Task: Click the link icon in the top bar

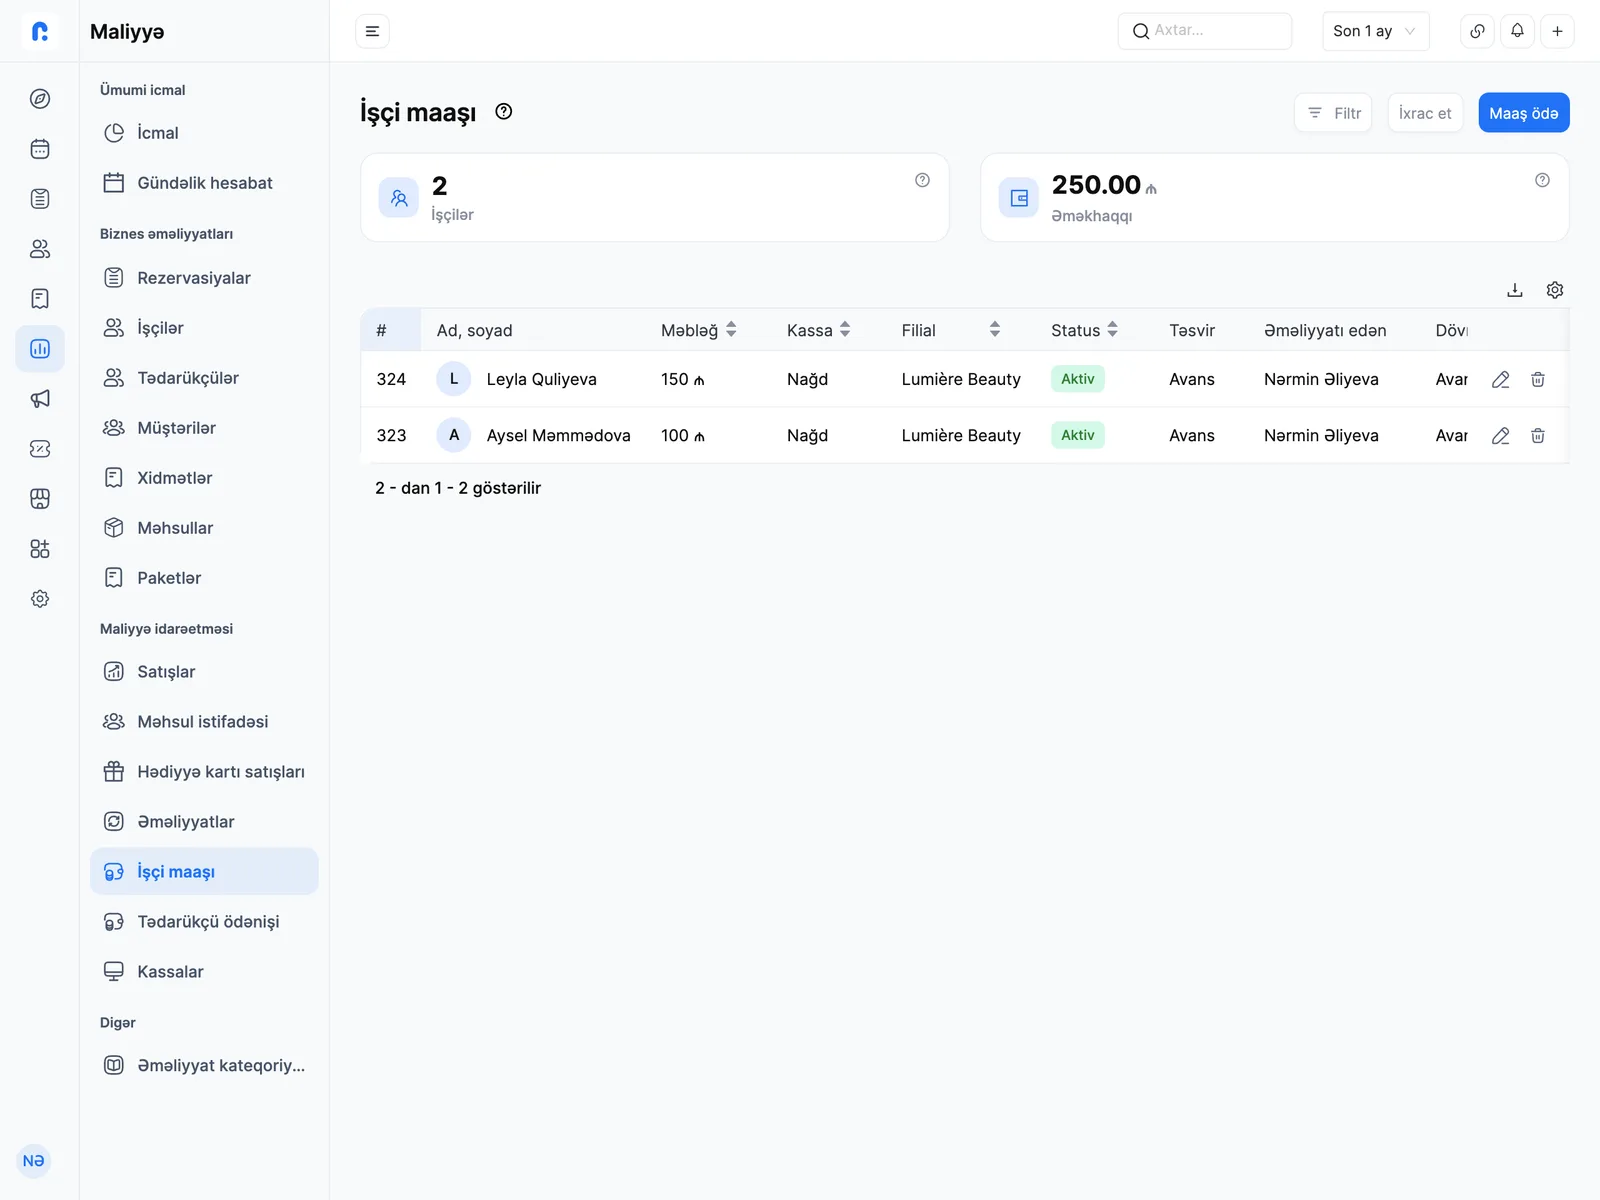Action: [x=1477, y=31]
